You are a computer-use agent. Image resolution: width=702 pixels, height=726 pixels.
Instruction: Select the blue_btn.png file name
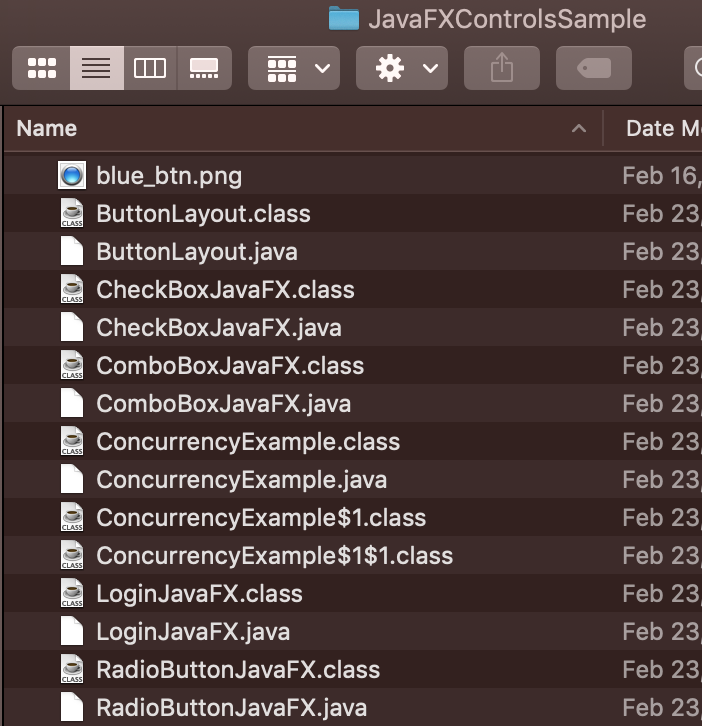pyautogui.click(x=169, y=176)
